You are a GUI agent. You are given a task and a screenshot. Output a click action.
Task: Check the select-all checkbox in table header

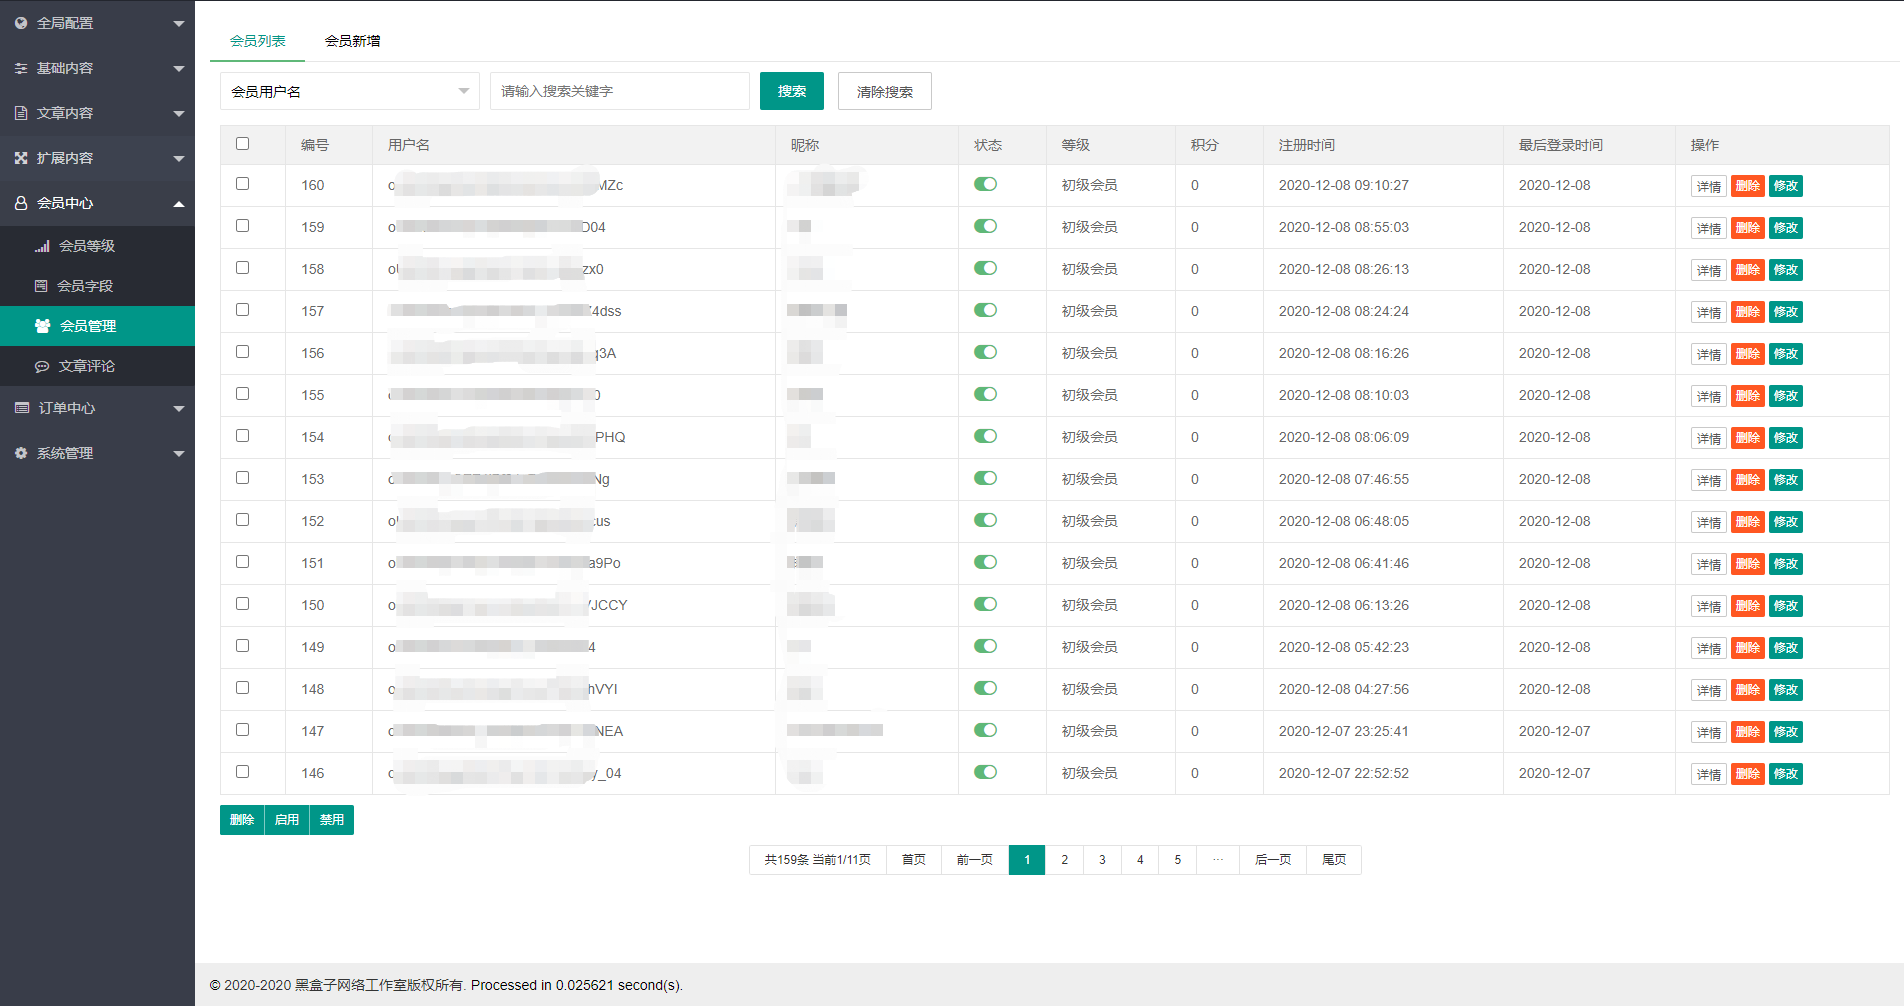[x=242, y=143]
